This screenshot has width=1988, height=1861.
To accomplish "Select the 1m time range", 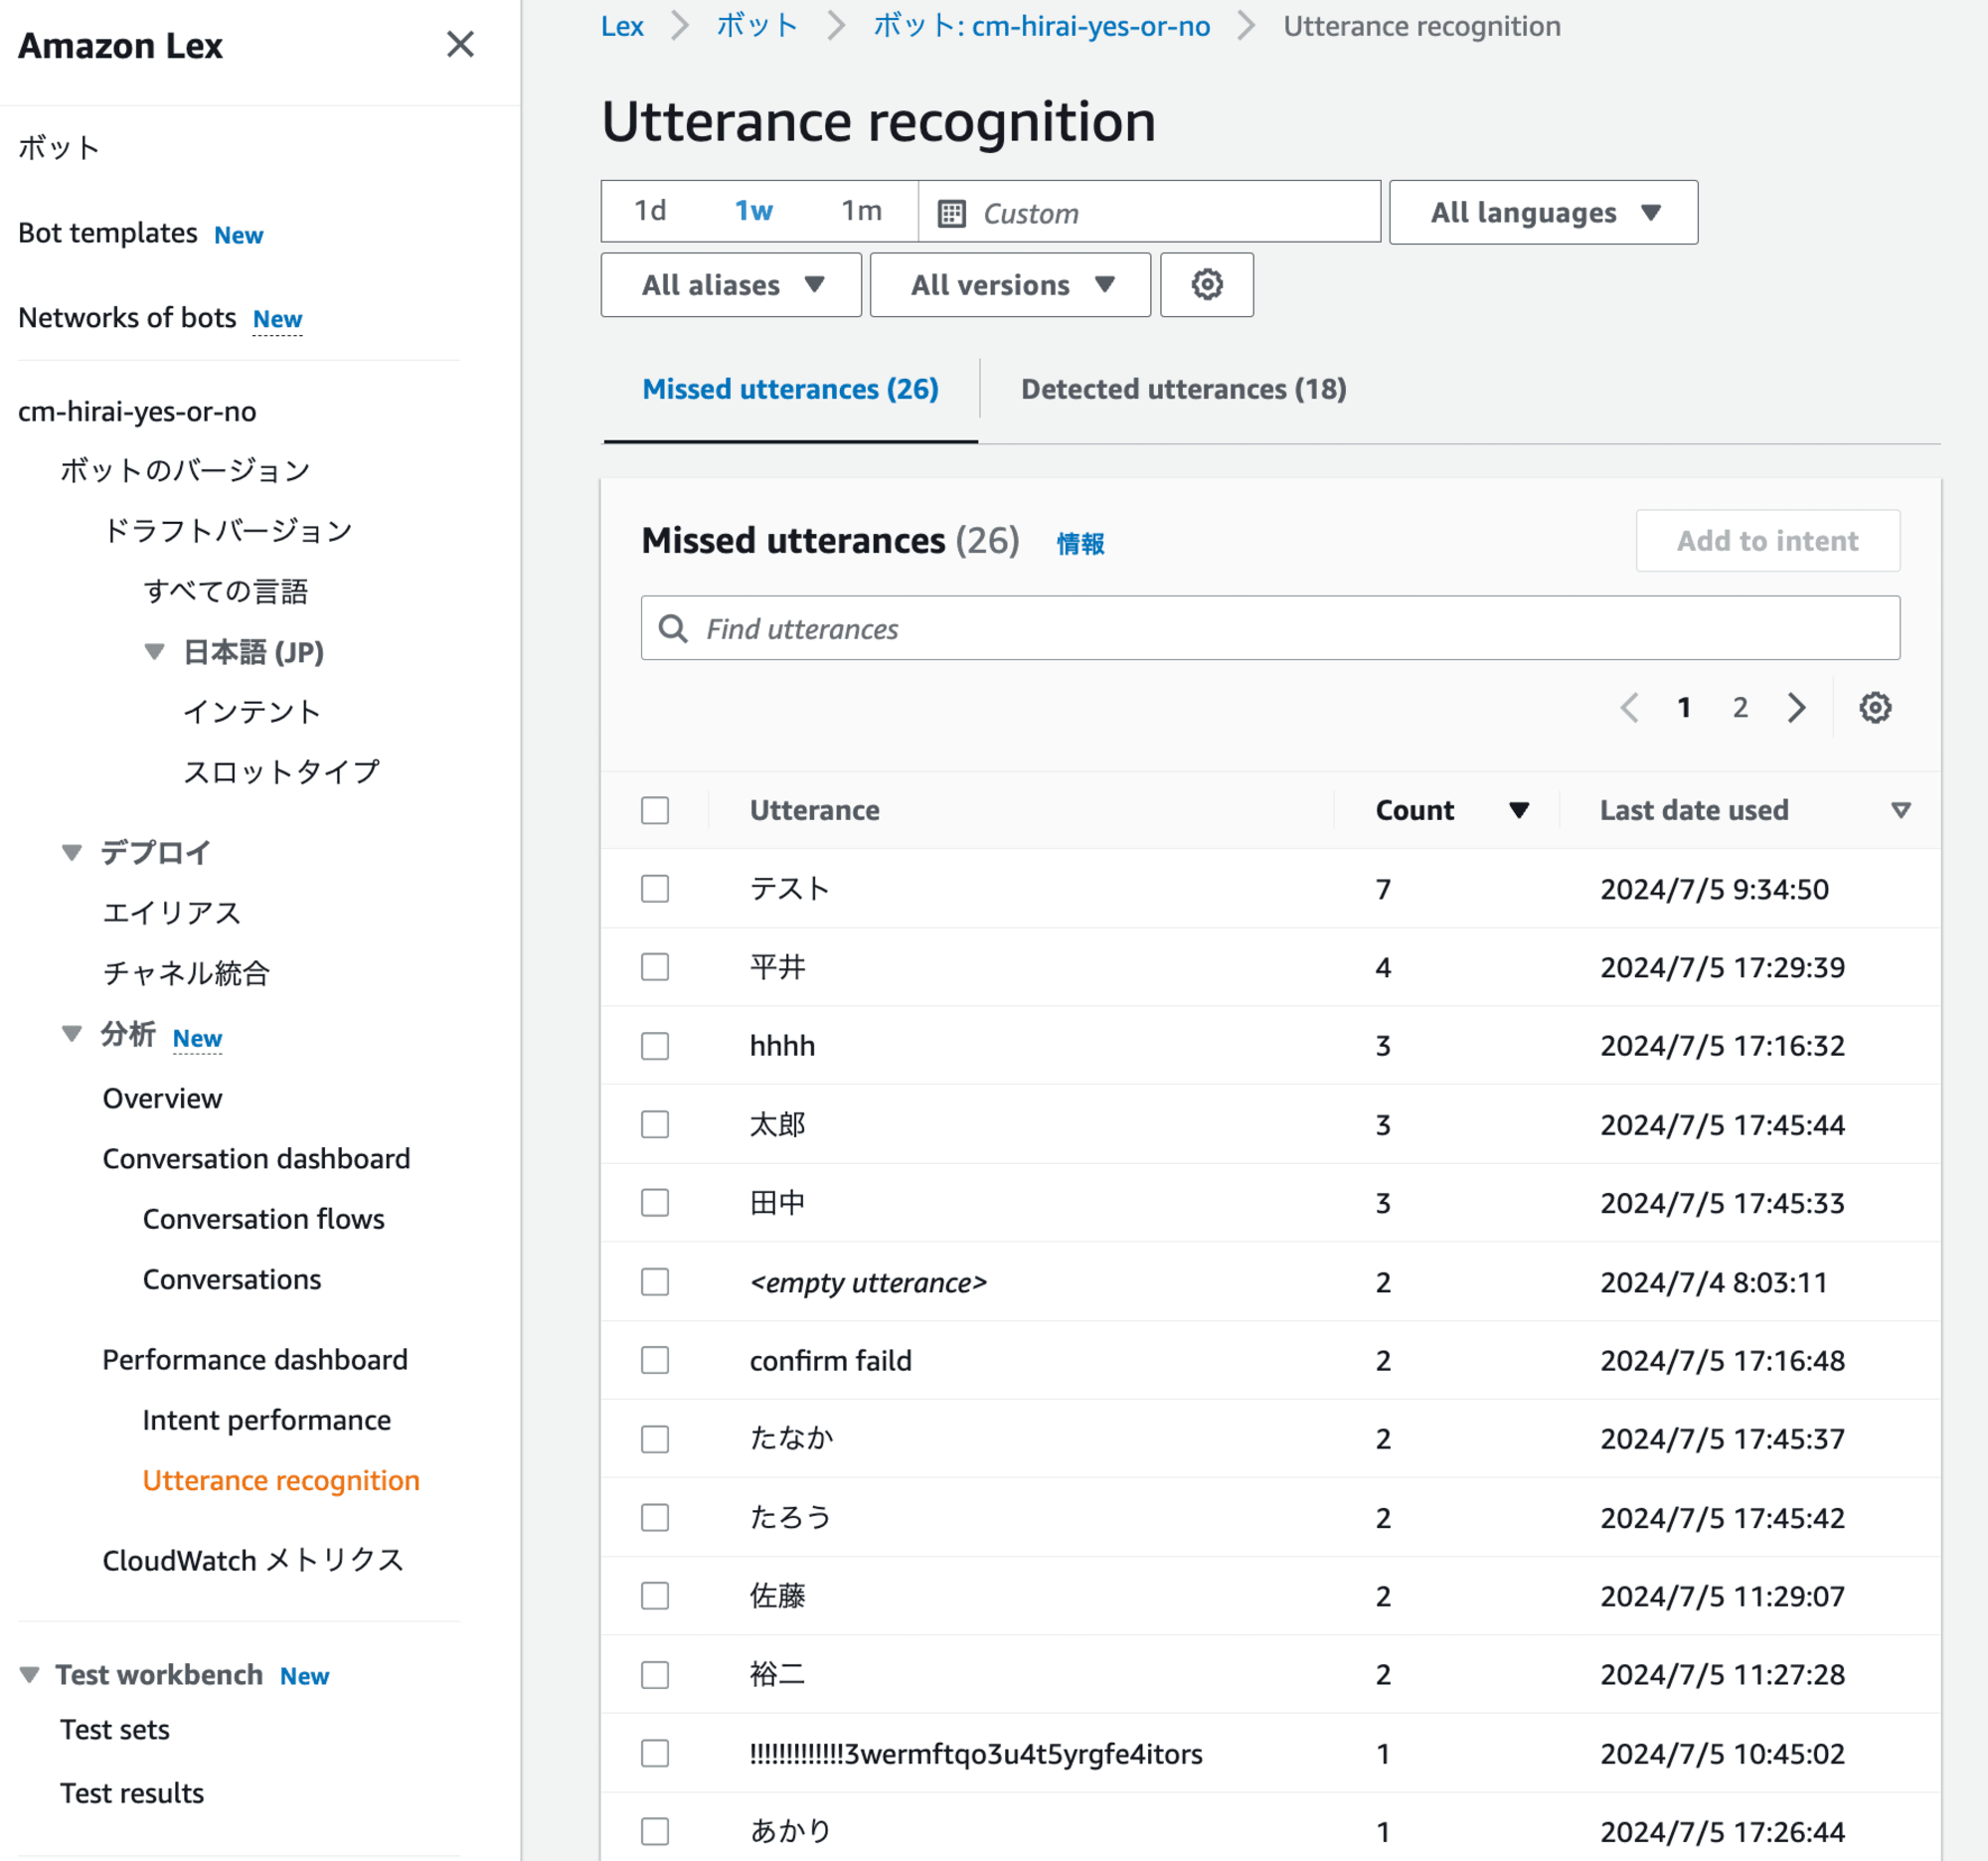I will [x=861, y=211].
